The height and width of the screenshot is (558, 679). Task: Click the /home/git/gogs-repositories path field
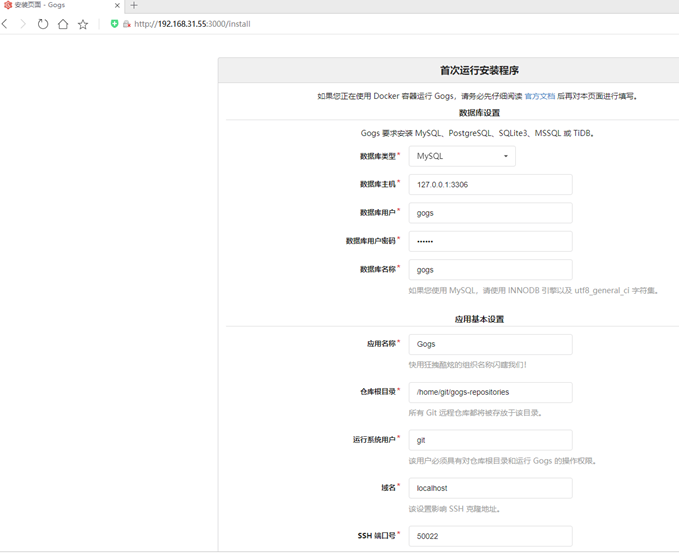[490, 392]
